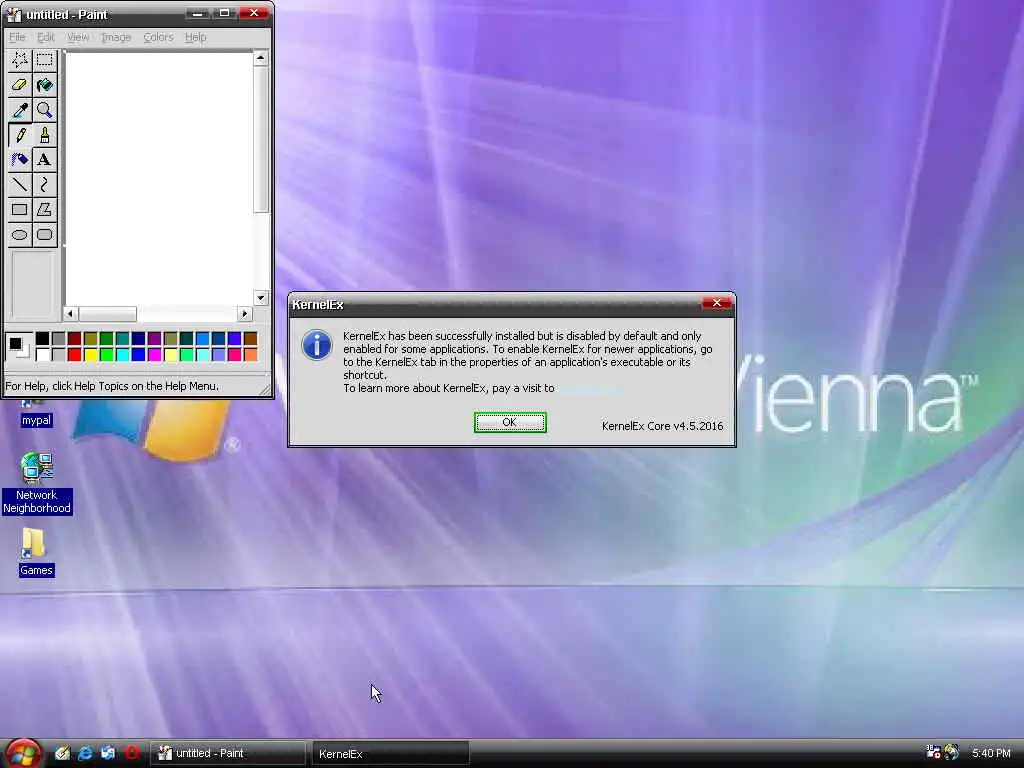
Task: Select the rectangular Select tool in Paint
Action: pyautogui.click(x=44, y=60)
